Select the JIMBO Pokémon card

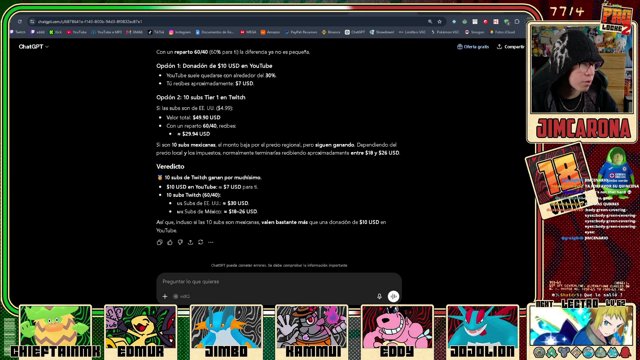[226, 332]
